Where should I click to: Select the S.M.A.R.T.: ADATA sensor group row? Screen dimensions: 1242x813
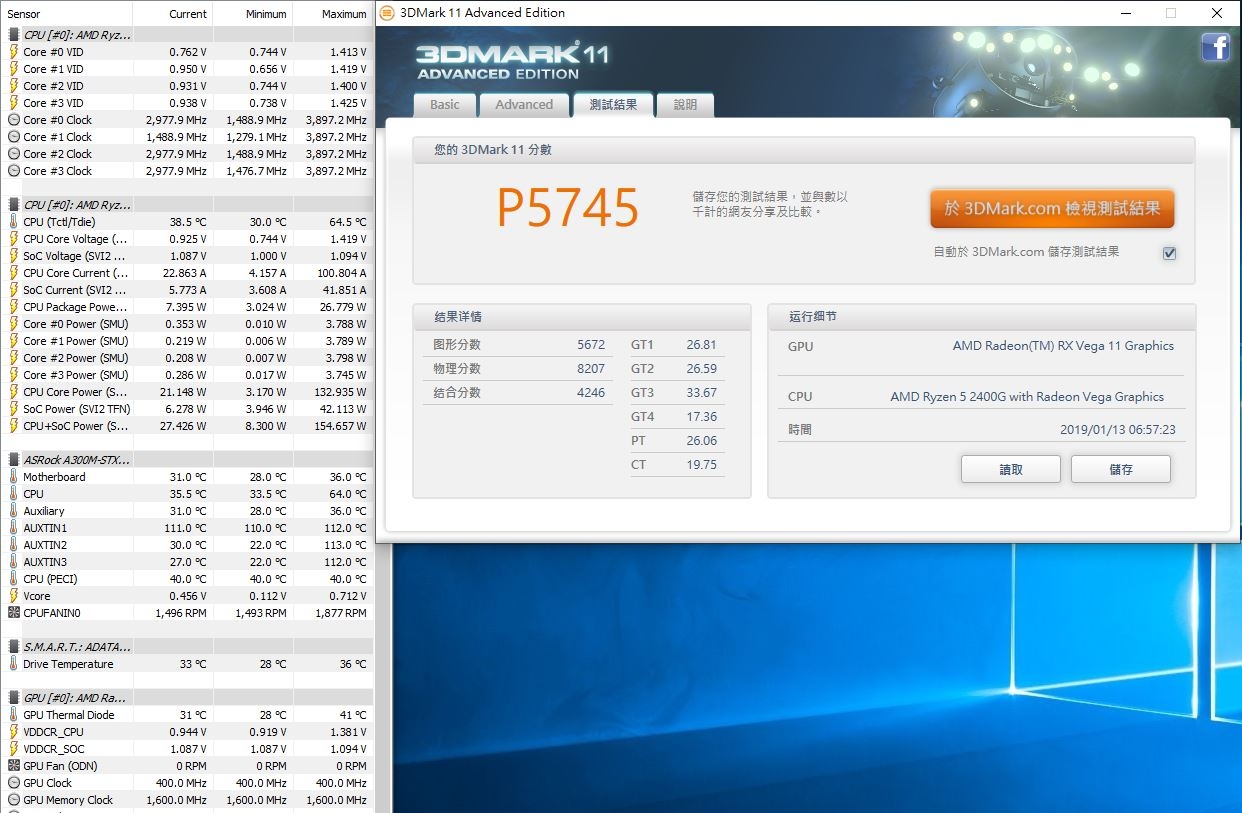coord(187,647)
